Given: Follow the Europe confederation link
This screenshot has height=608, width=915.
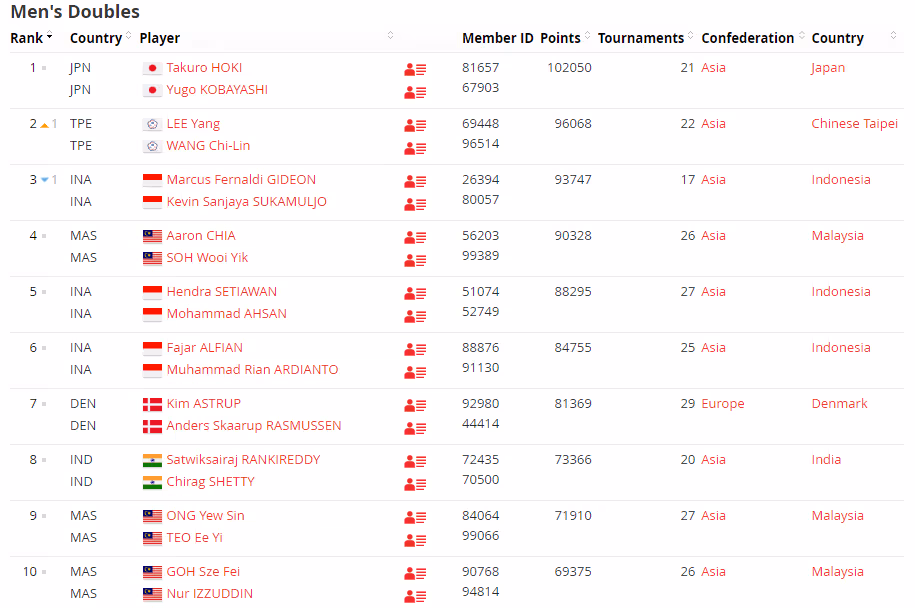Looking at the screenshot, I should [723, 404].
